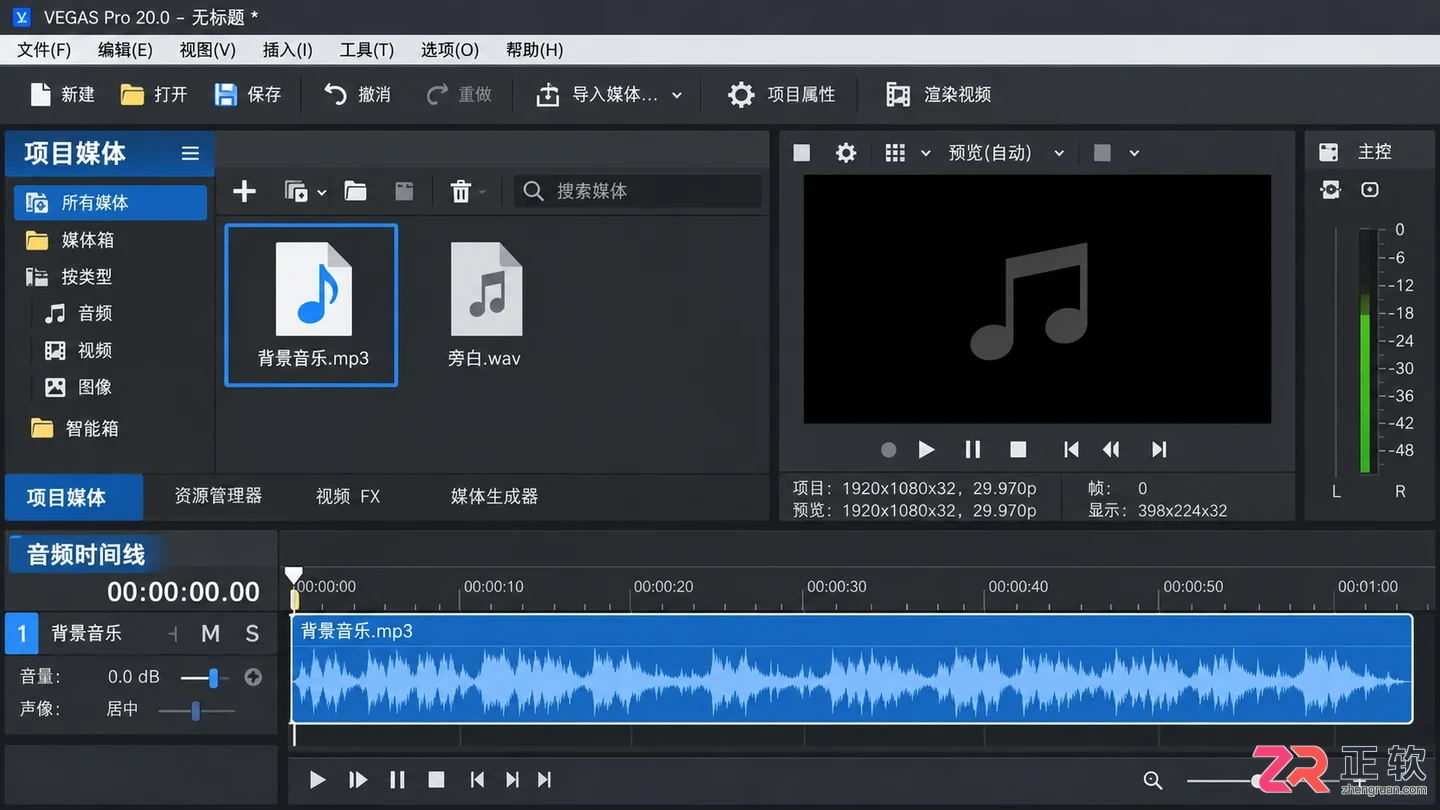Screen dimensions: 1440x810
Task: Play timeline from transport bar
Action: [317, 780]
